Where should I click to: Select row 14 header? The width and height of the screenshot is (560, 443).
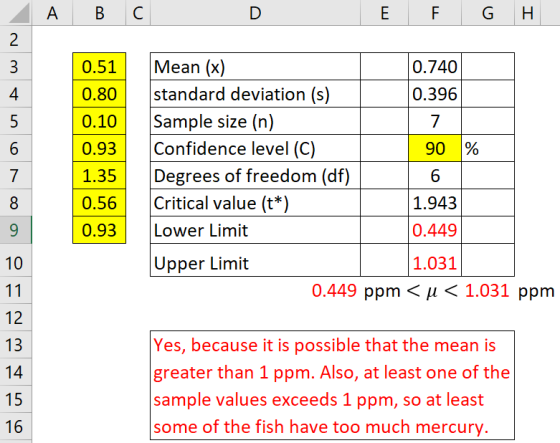coord(16,372)
